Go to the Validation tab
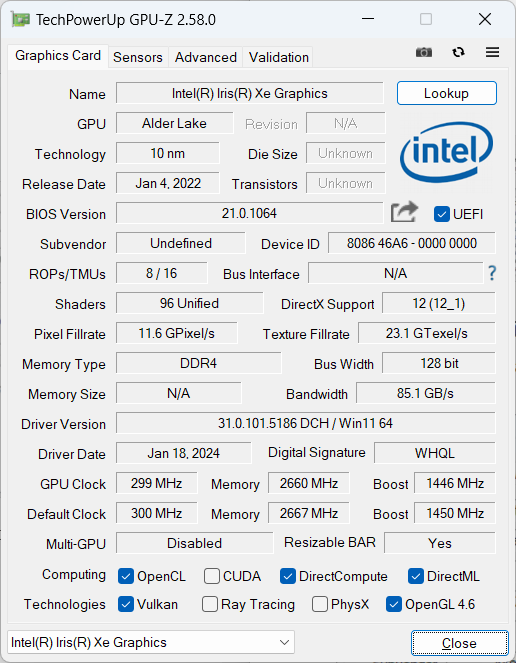This screenshot has width=516, height=663. (279, 57)
